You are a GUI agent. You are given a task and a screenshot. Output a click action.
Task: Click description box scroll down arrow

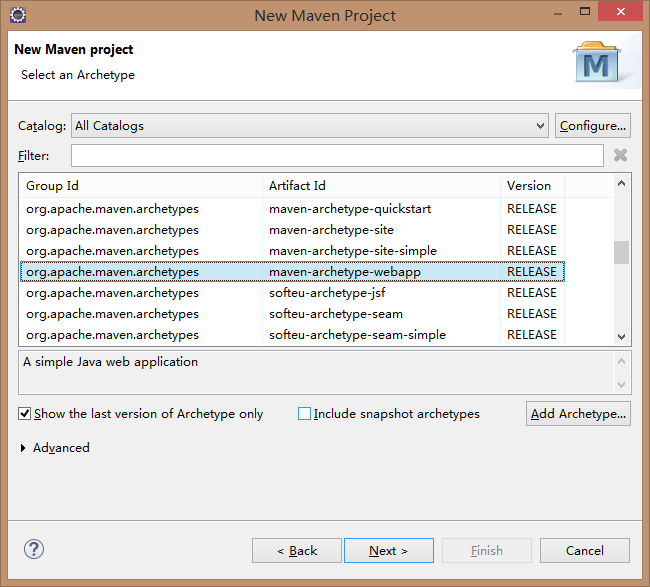[x=621, y=385]
